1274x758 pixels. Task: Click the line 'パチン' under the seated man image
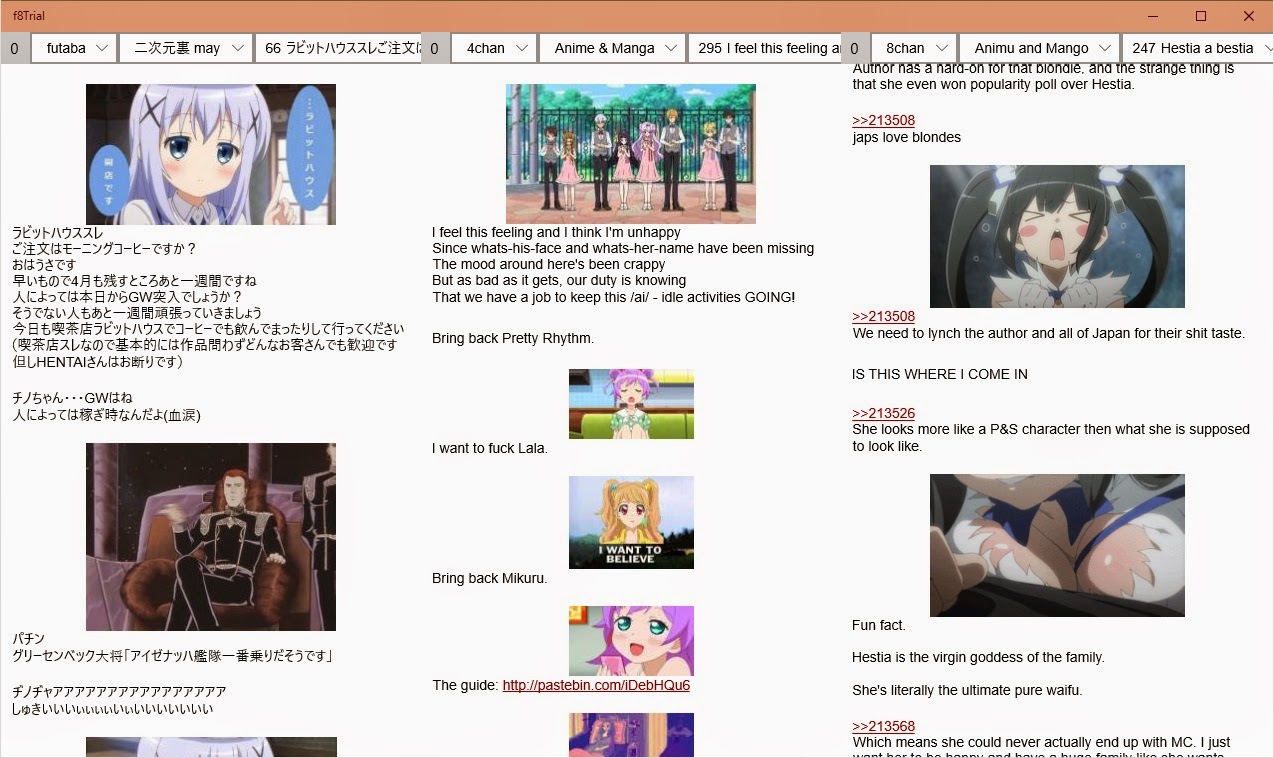pyautogui.click(x=28, y=638)
